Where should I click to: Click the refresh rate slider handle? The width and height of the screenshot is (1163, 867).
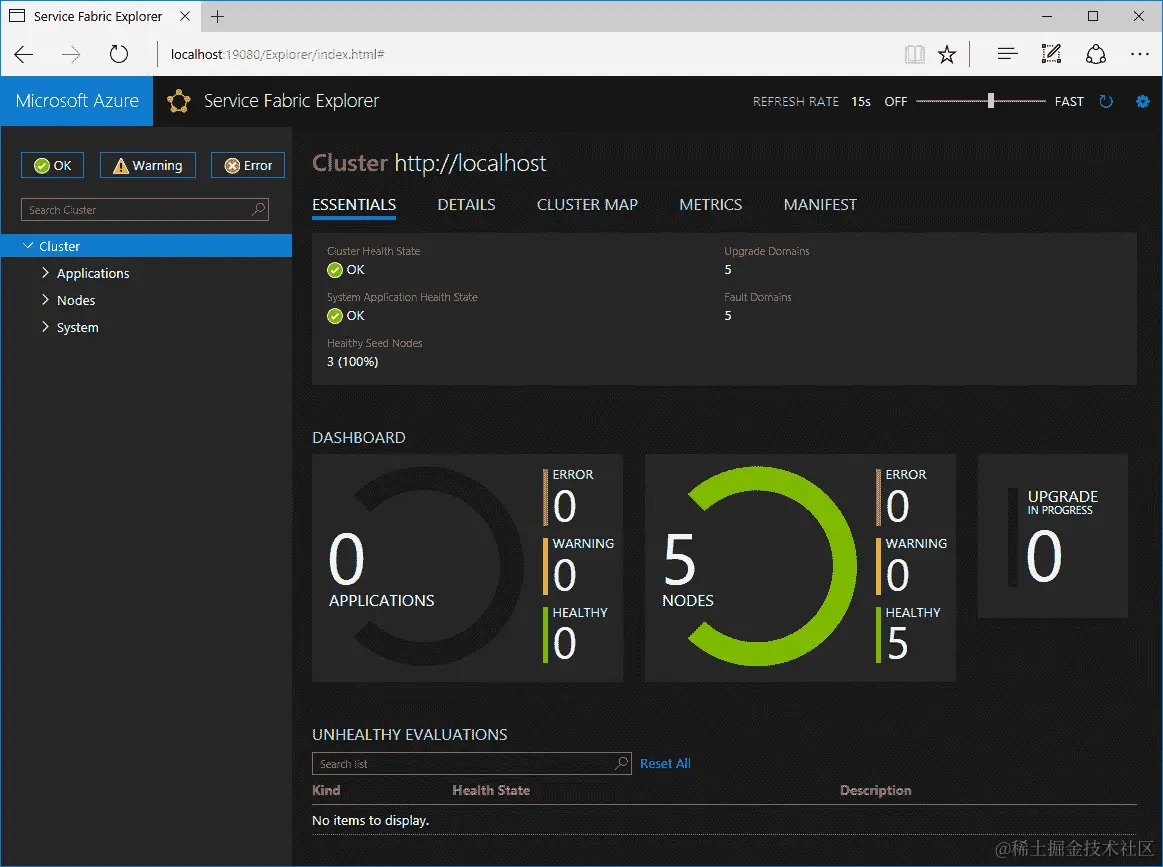[x=991, y=101]
